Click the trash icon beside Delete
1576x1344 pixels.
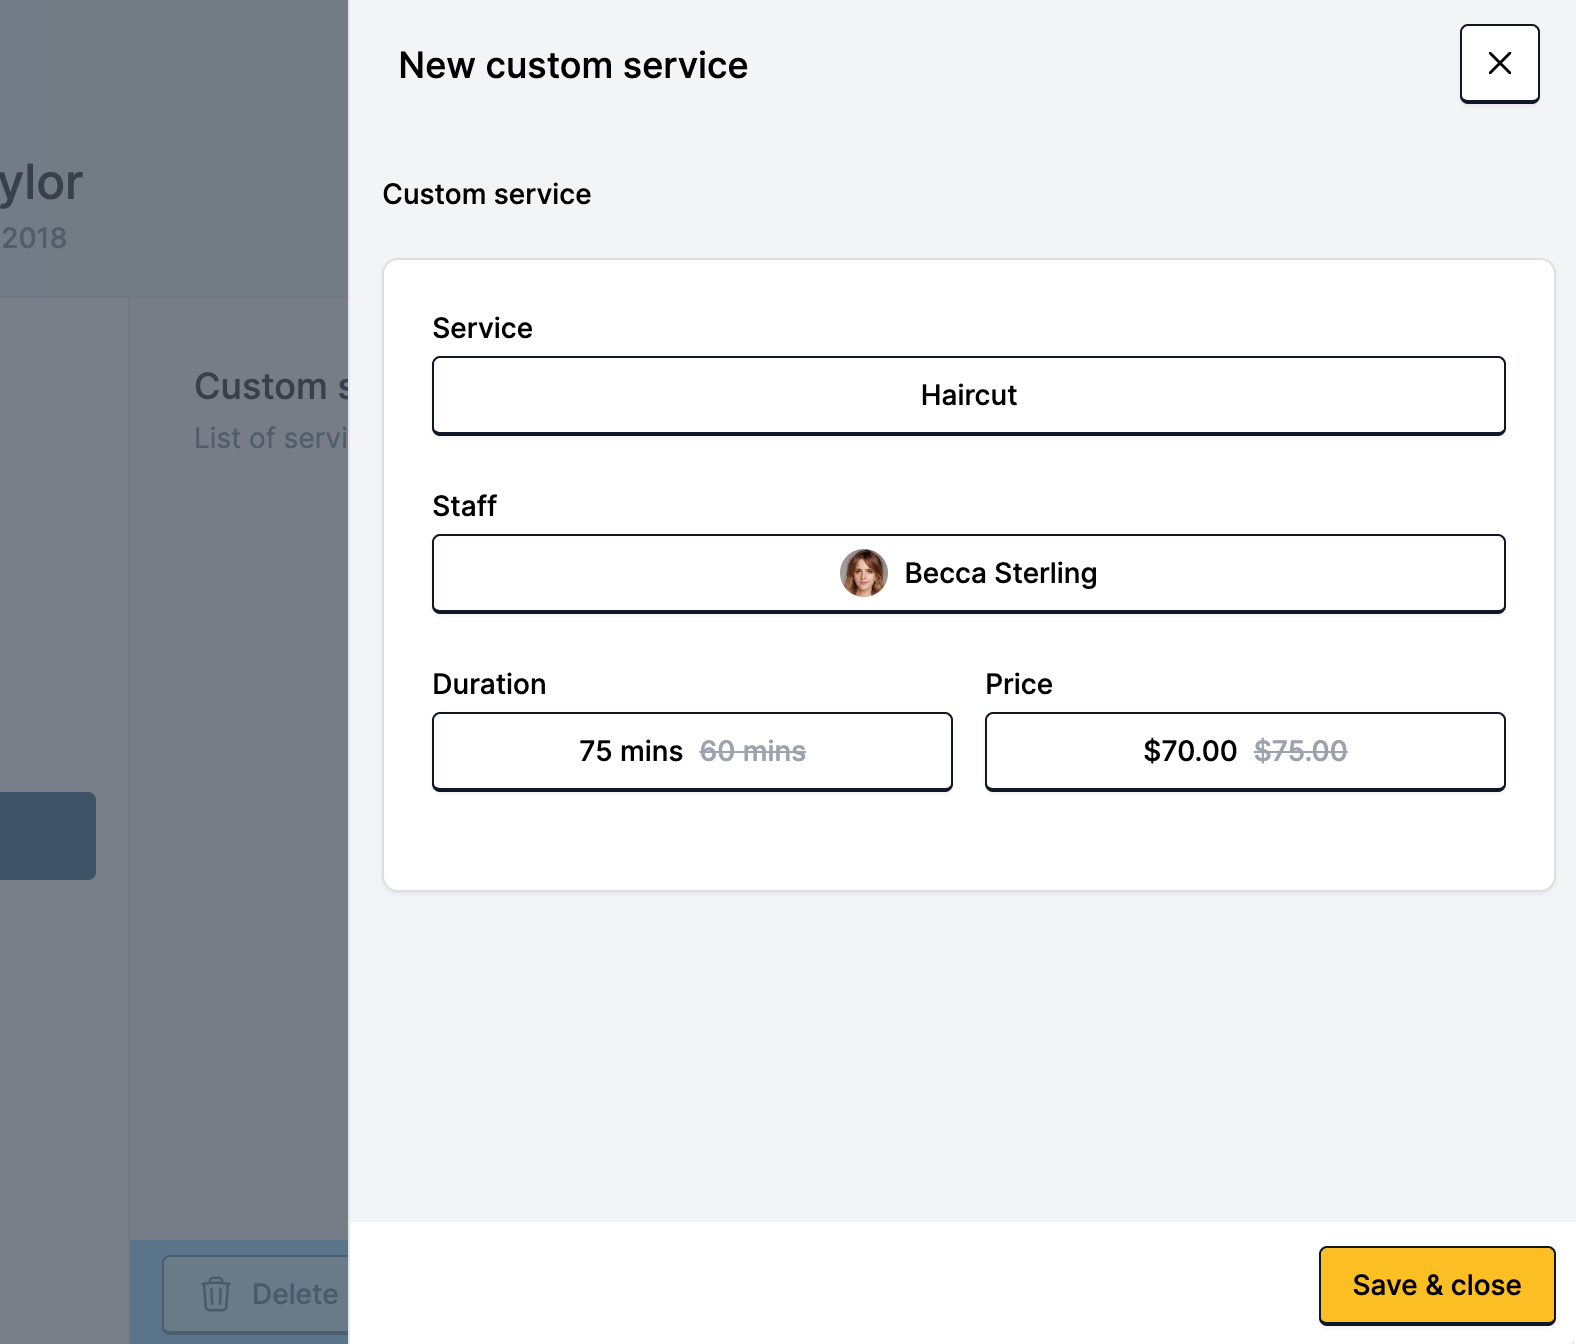216,1294
